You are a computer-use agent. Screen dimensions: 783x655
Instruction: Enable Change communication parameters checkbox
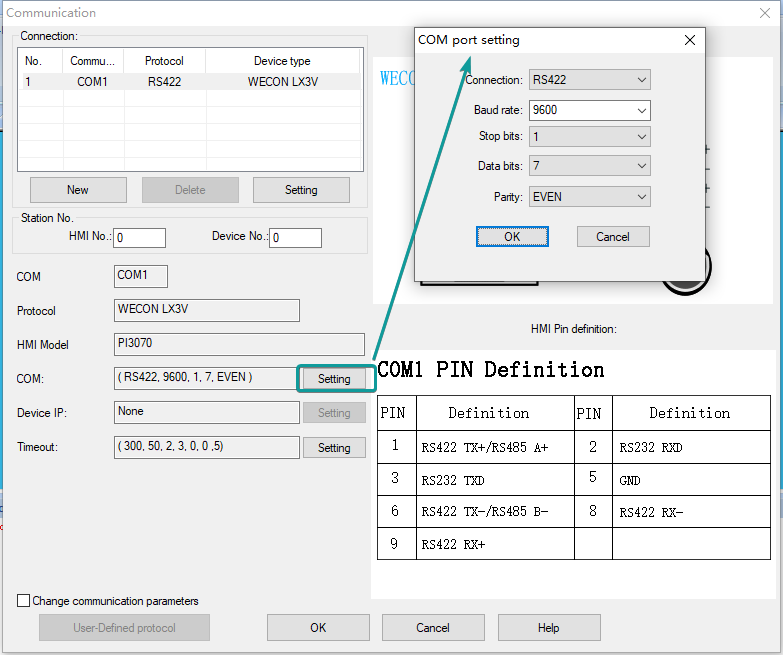pyautogui.click(x=24, y=601)
